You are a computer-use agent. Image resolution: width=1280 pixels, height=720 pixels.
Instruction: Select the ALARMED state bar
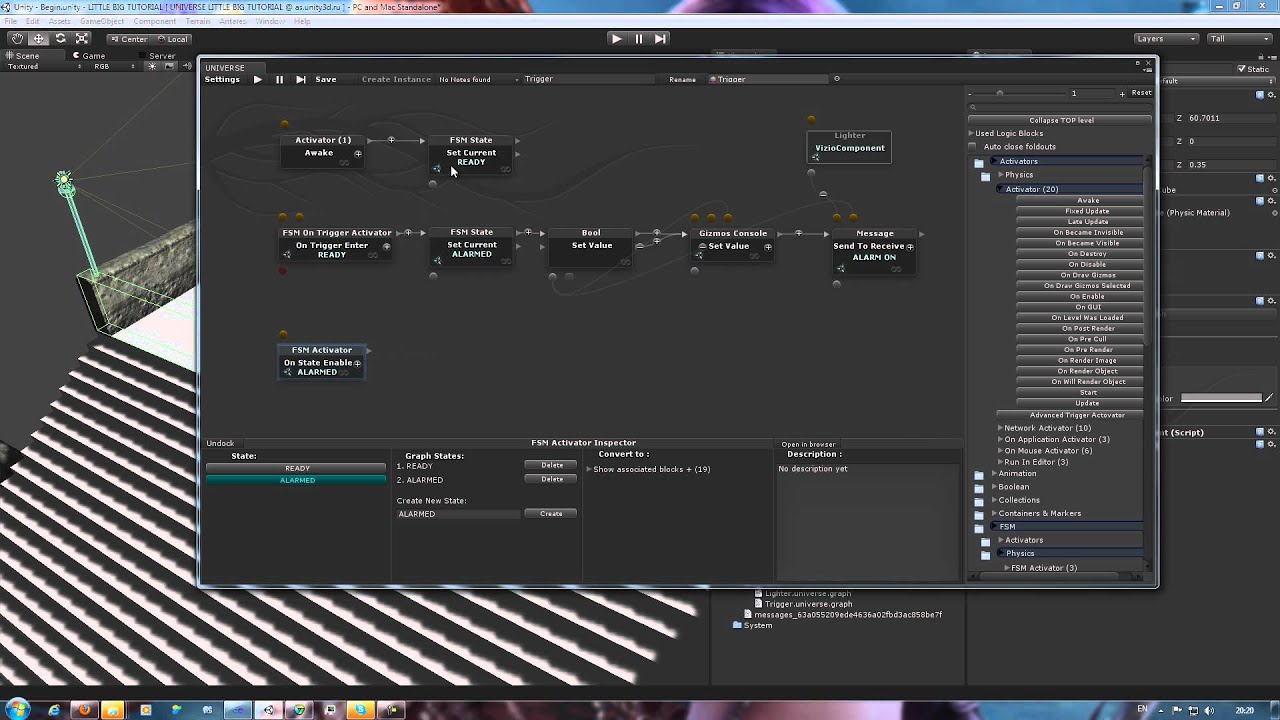[x=296, y=480]
